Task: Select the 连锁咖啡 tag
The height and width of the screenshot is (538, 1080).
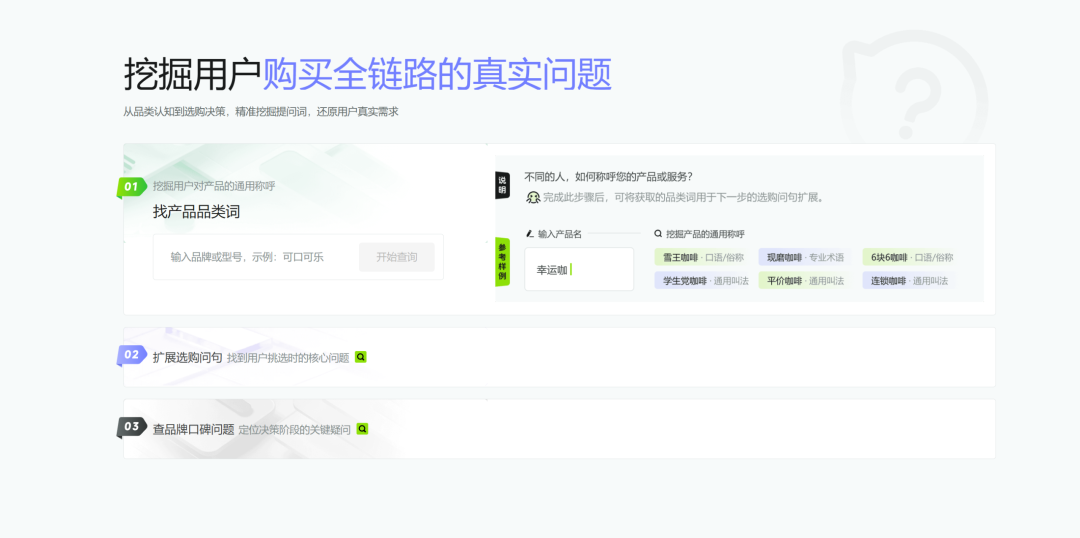Action: [908, 280]
